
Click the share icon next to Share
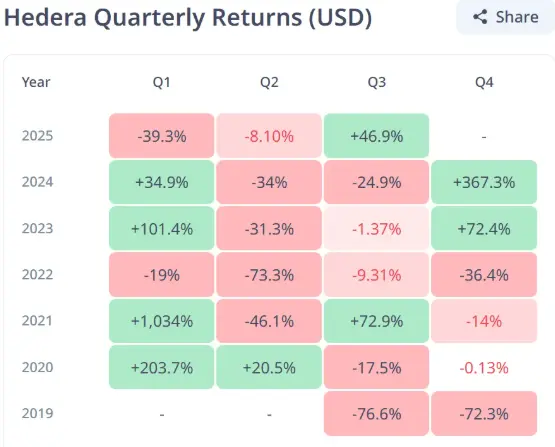pyautogui.click(x=480, y=17)
